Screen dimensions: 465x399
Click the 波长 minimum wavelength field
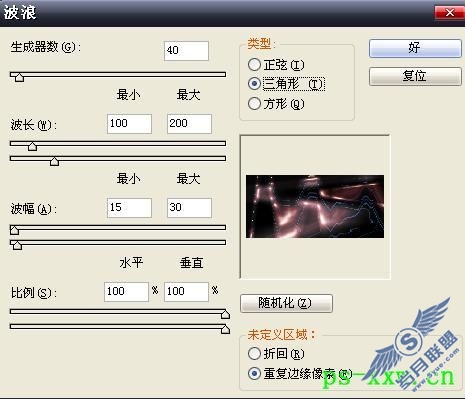pos(129,124)
